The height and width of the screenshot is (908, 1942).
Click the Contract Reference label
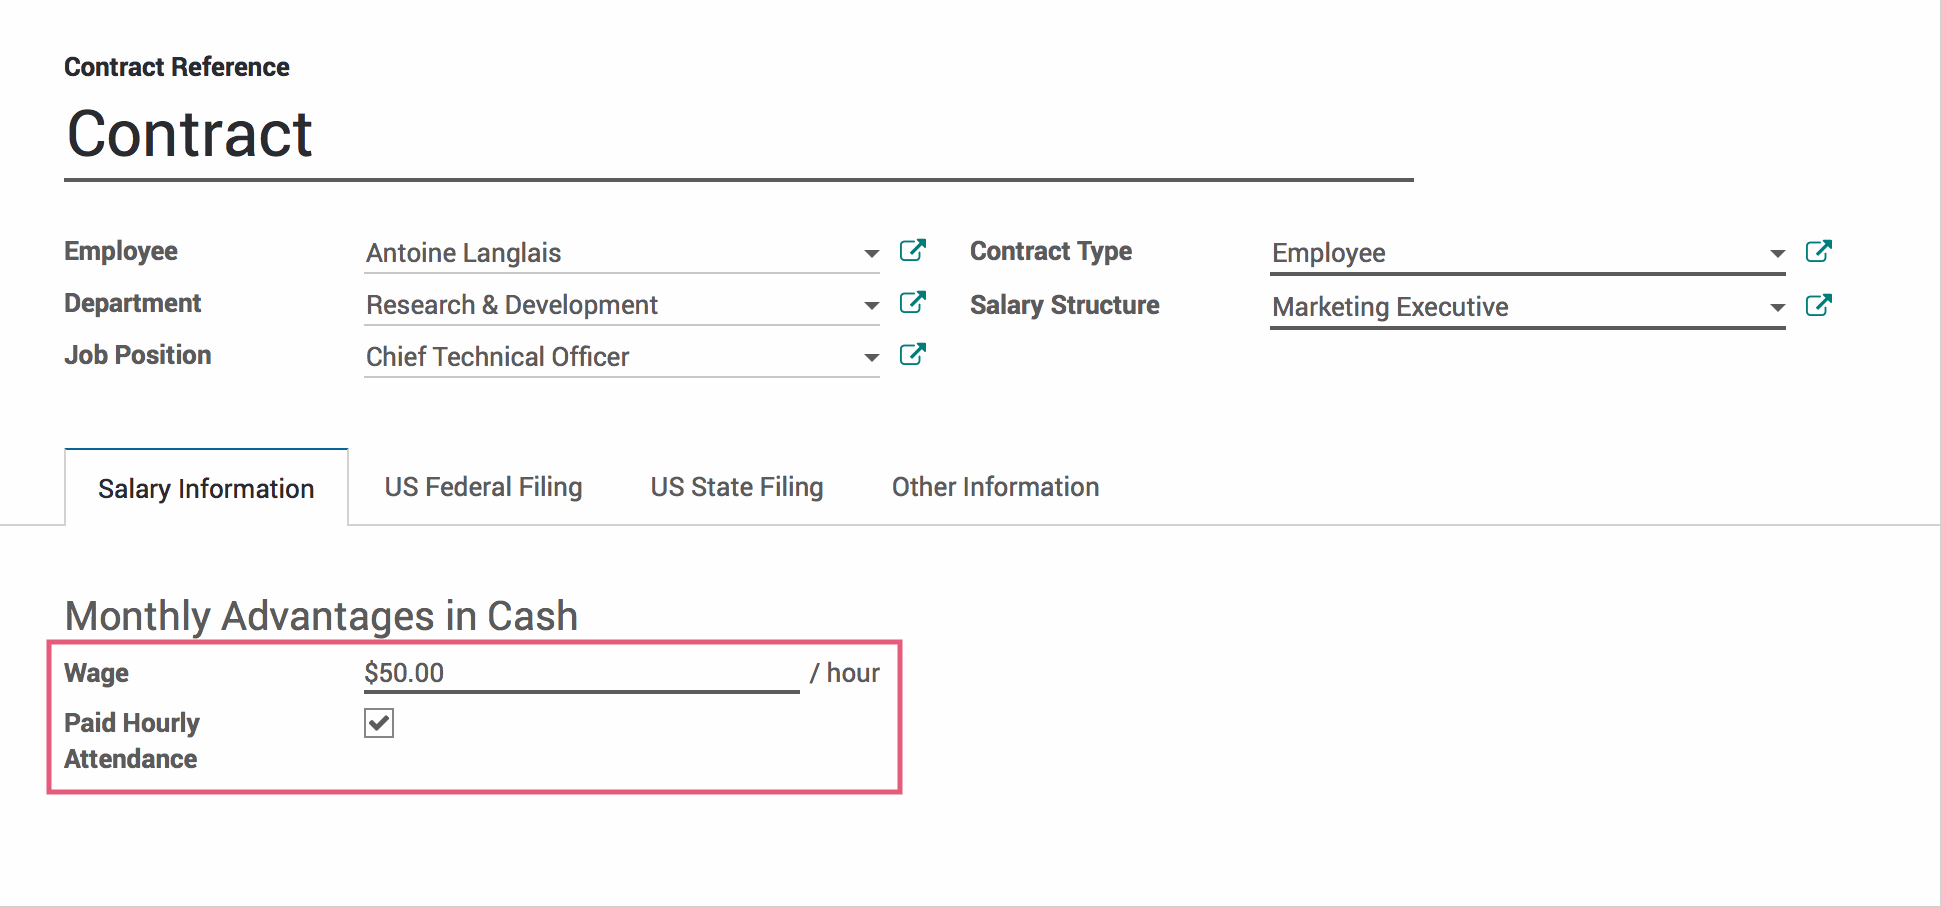coord(177,67)
